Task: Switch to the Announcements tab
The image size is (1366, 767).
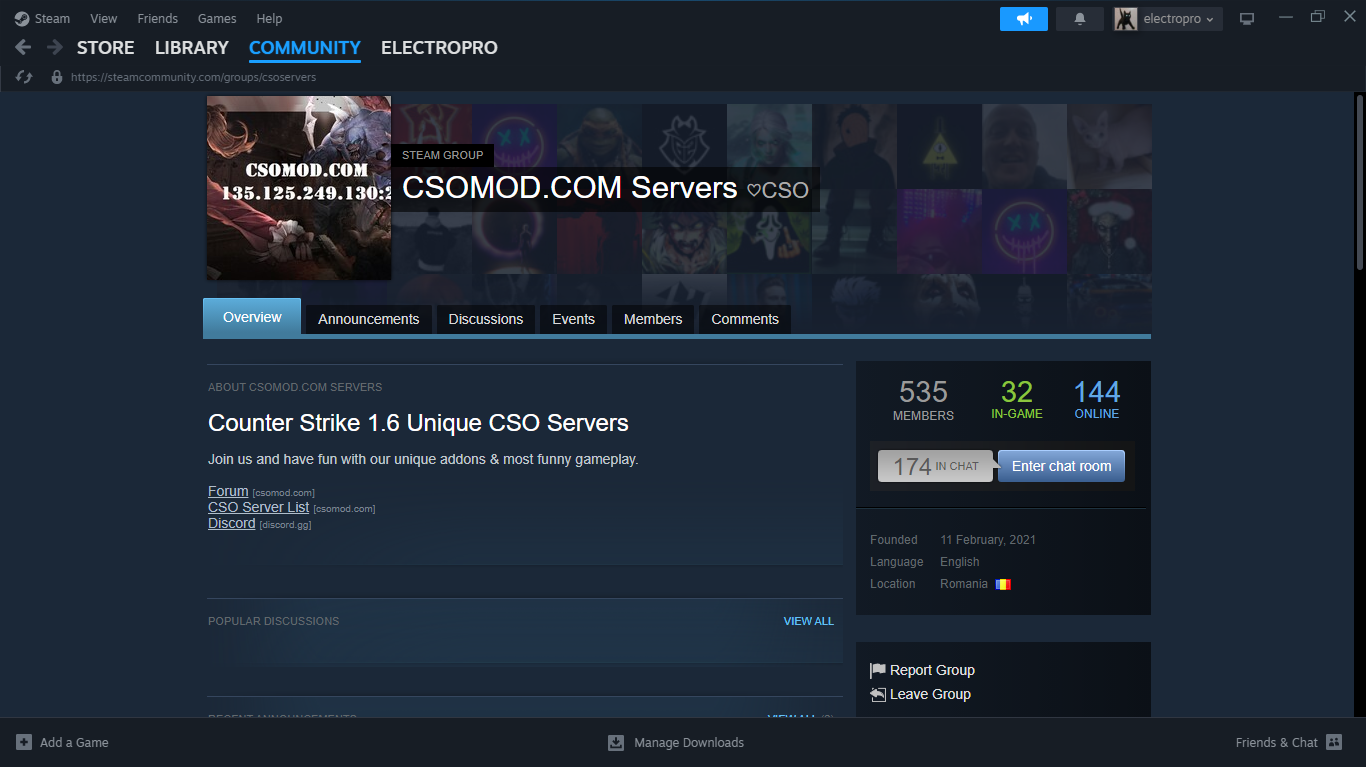Action: 368,319
